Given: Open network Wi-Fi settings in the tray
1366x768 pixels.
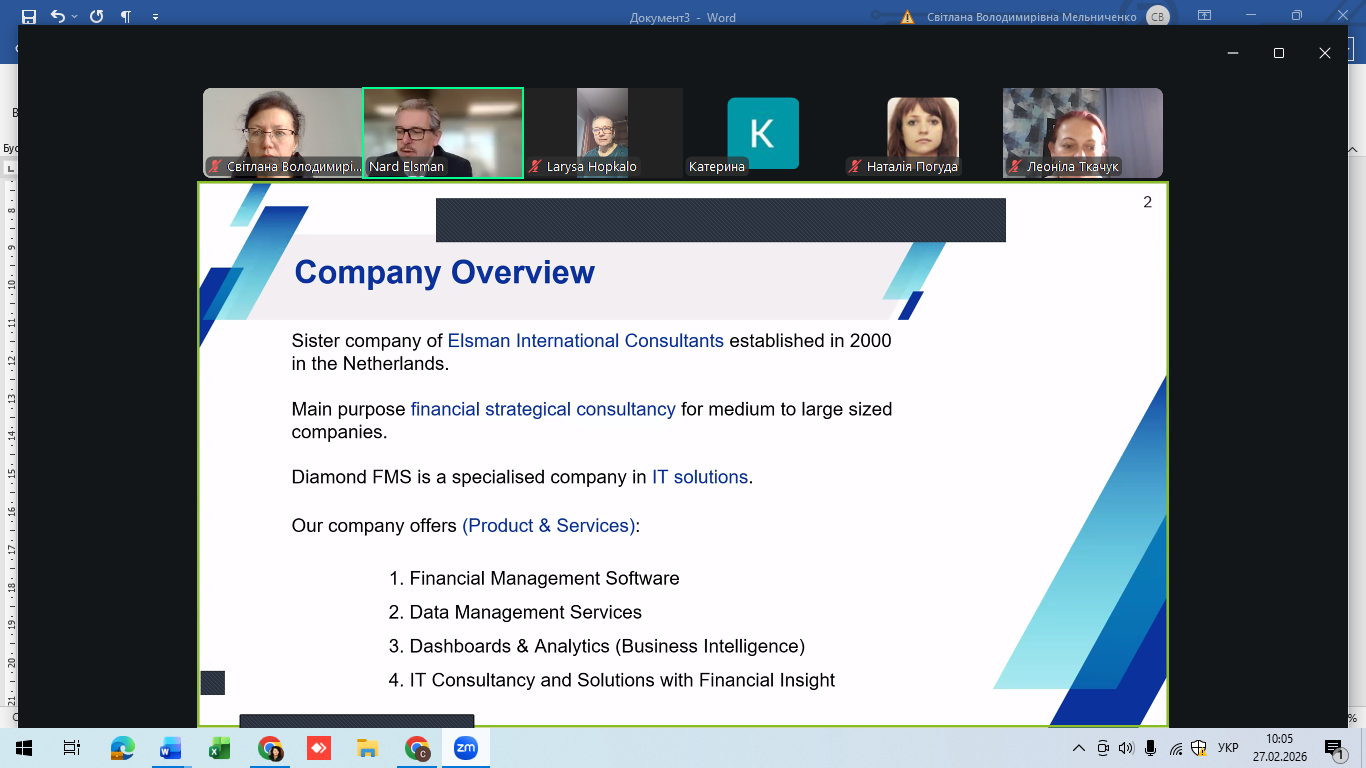Looking at the screenshot, I should pyautogui.click(x=1176, y=748).
